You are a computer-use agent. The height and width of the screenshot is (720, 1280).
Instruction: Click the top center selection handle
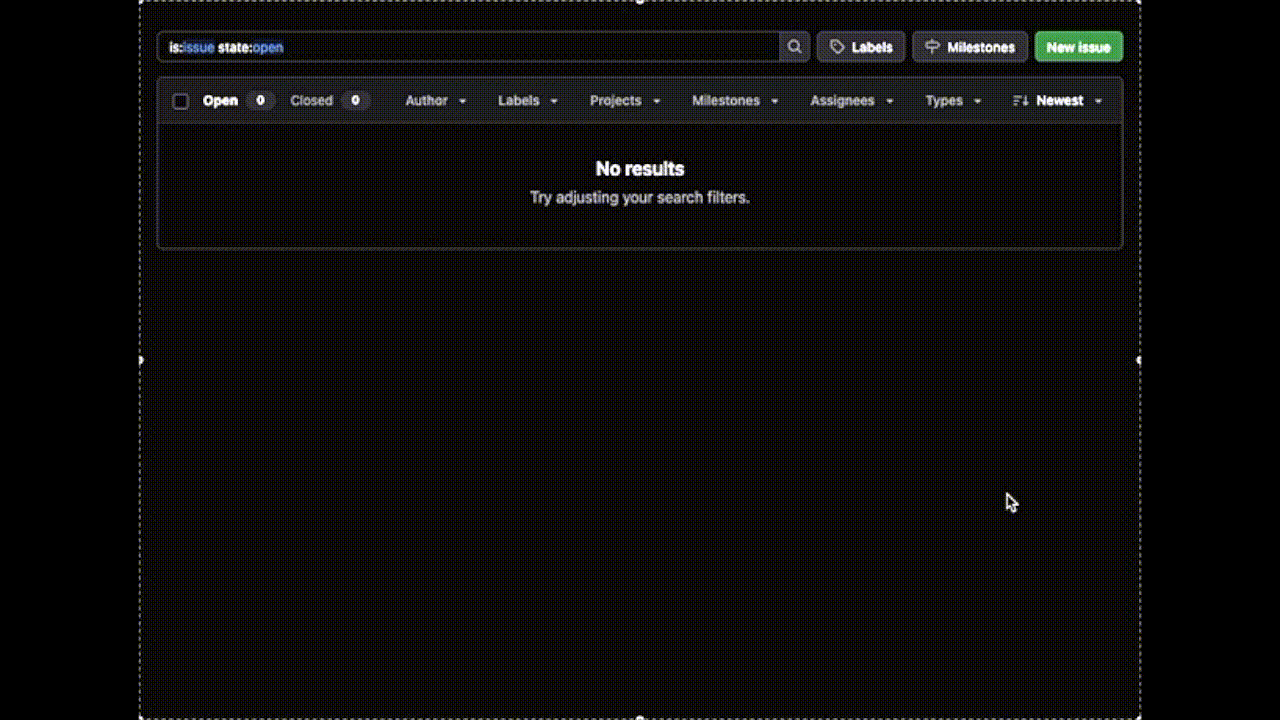click(640, 2)
